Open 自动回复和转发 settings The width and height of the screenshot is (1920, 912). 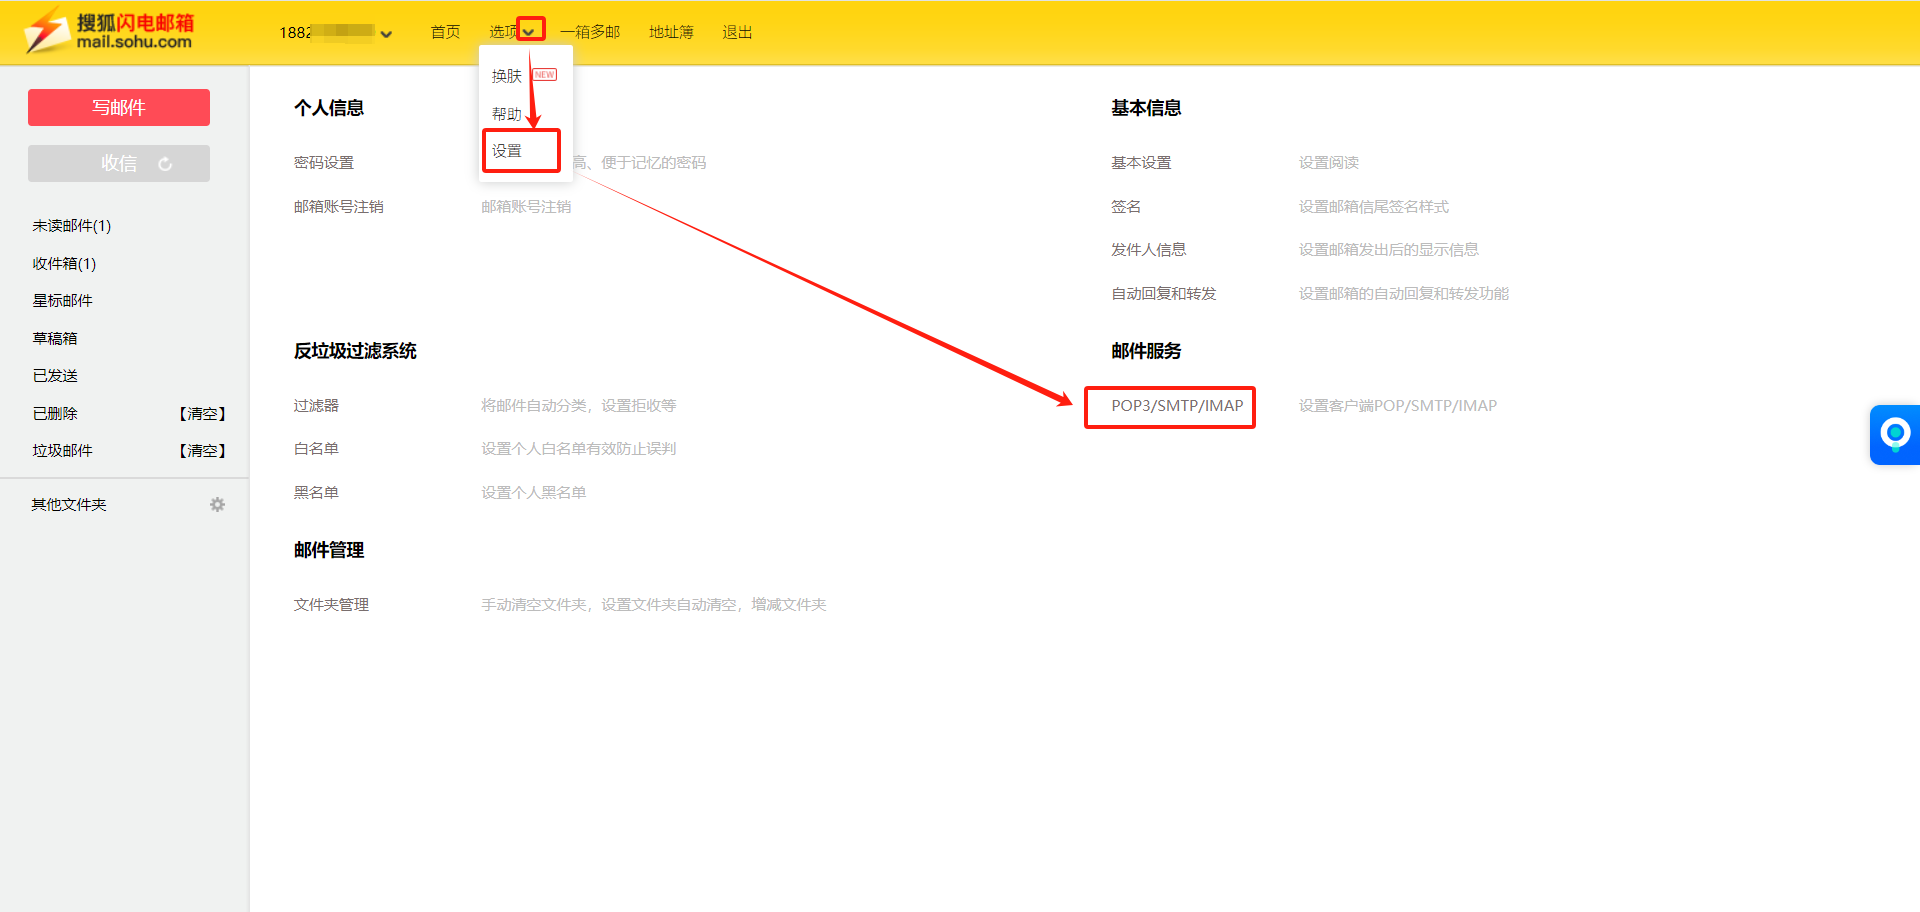(1164, 294)
